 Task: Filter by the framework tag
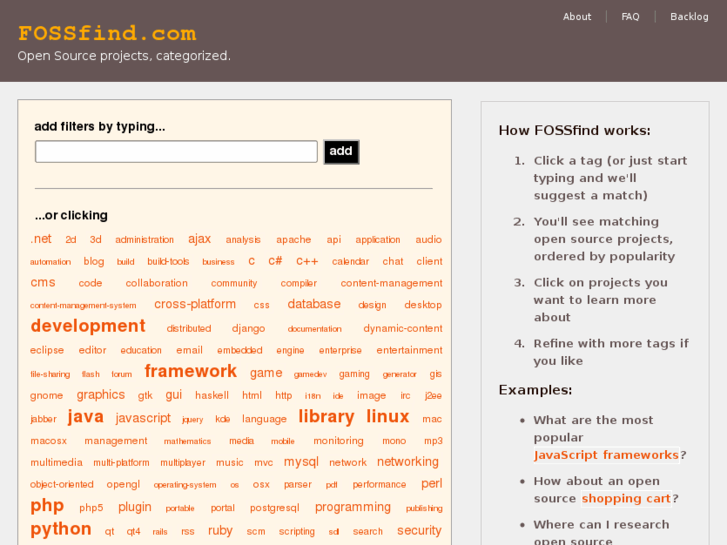pyautogui.click(x=191, y=371)
